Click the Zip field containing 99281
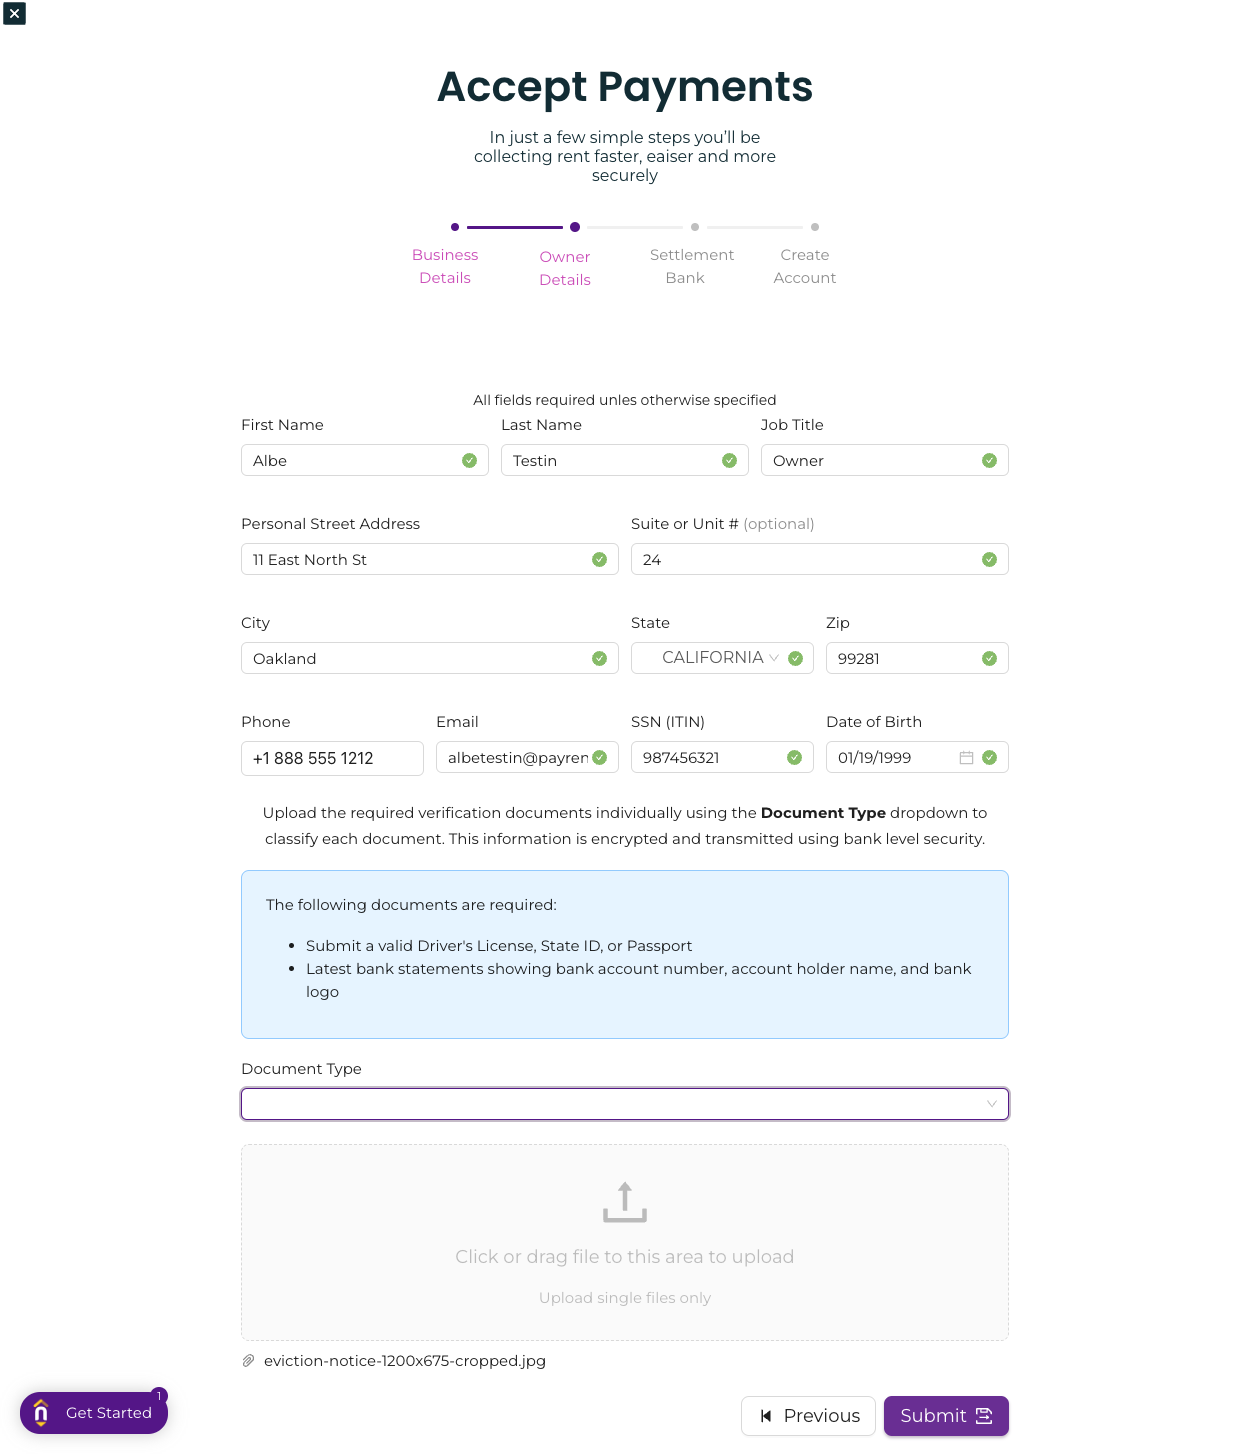 coord(917,658)
